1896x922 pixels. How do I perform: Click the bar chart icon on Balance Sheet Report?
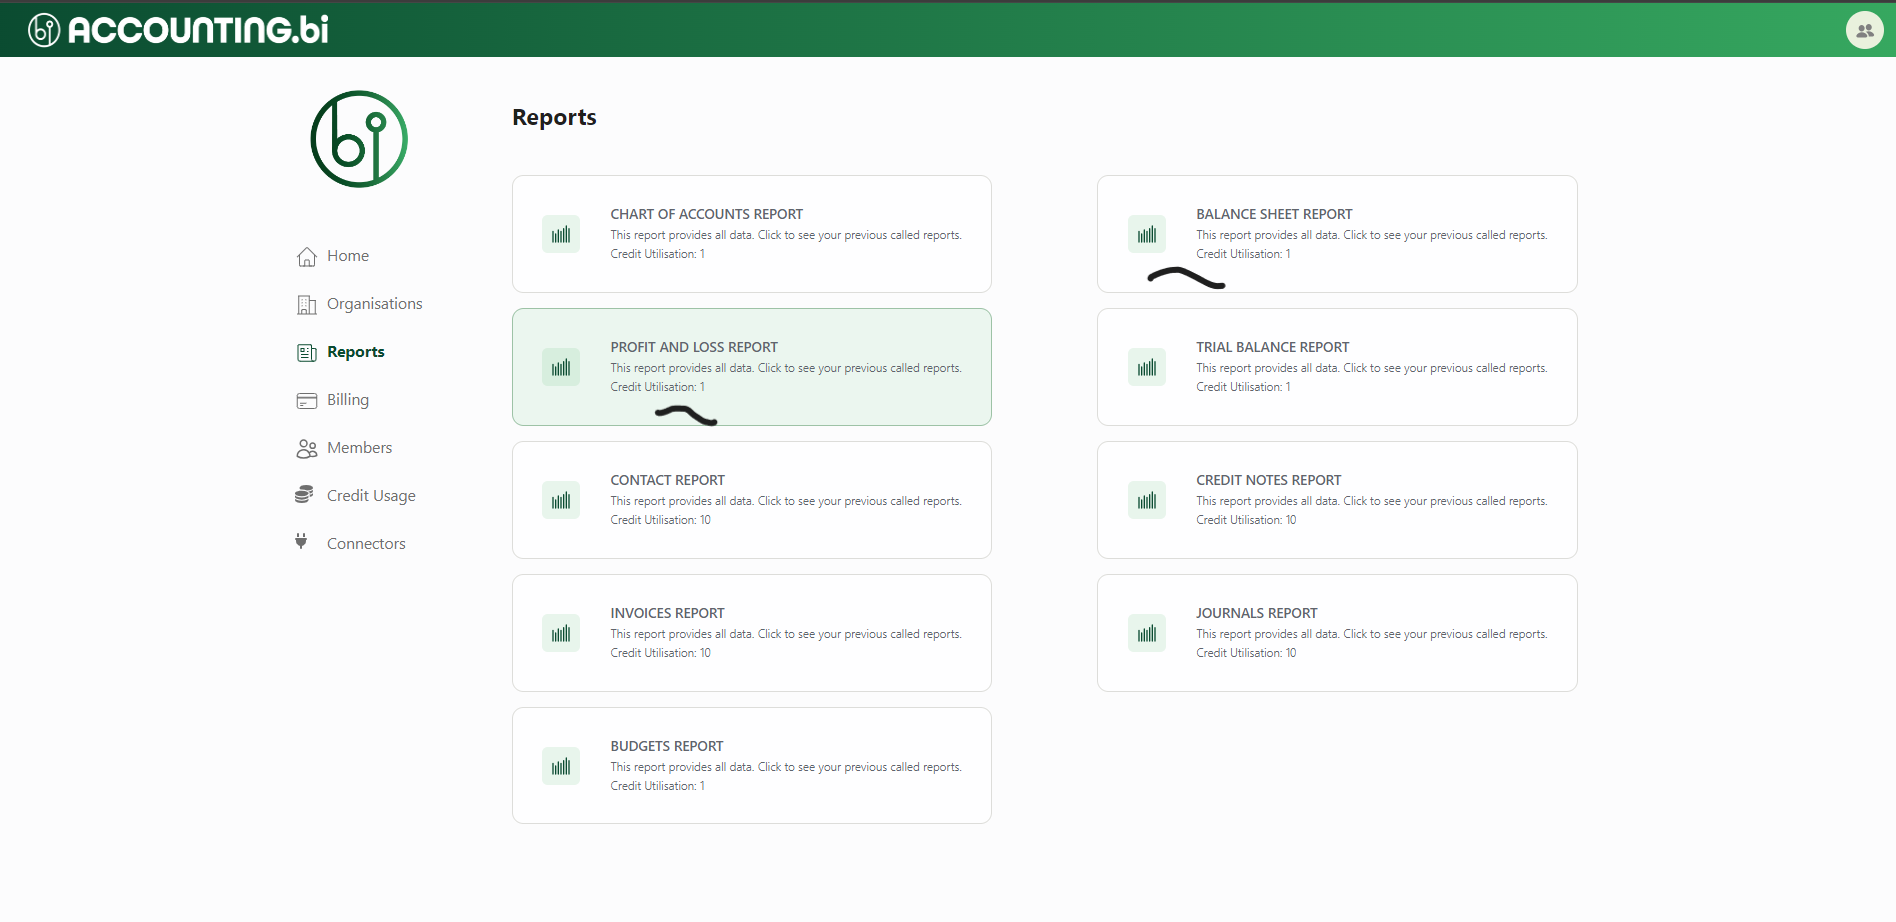tap(1147, 233)
